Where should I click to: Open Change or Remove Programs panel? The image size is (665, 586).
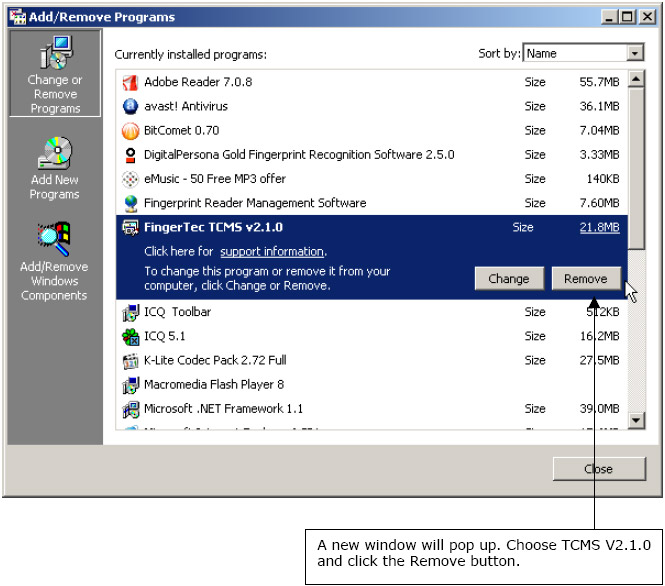point(55,73)
